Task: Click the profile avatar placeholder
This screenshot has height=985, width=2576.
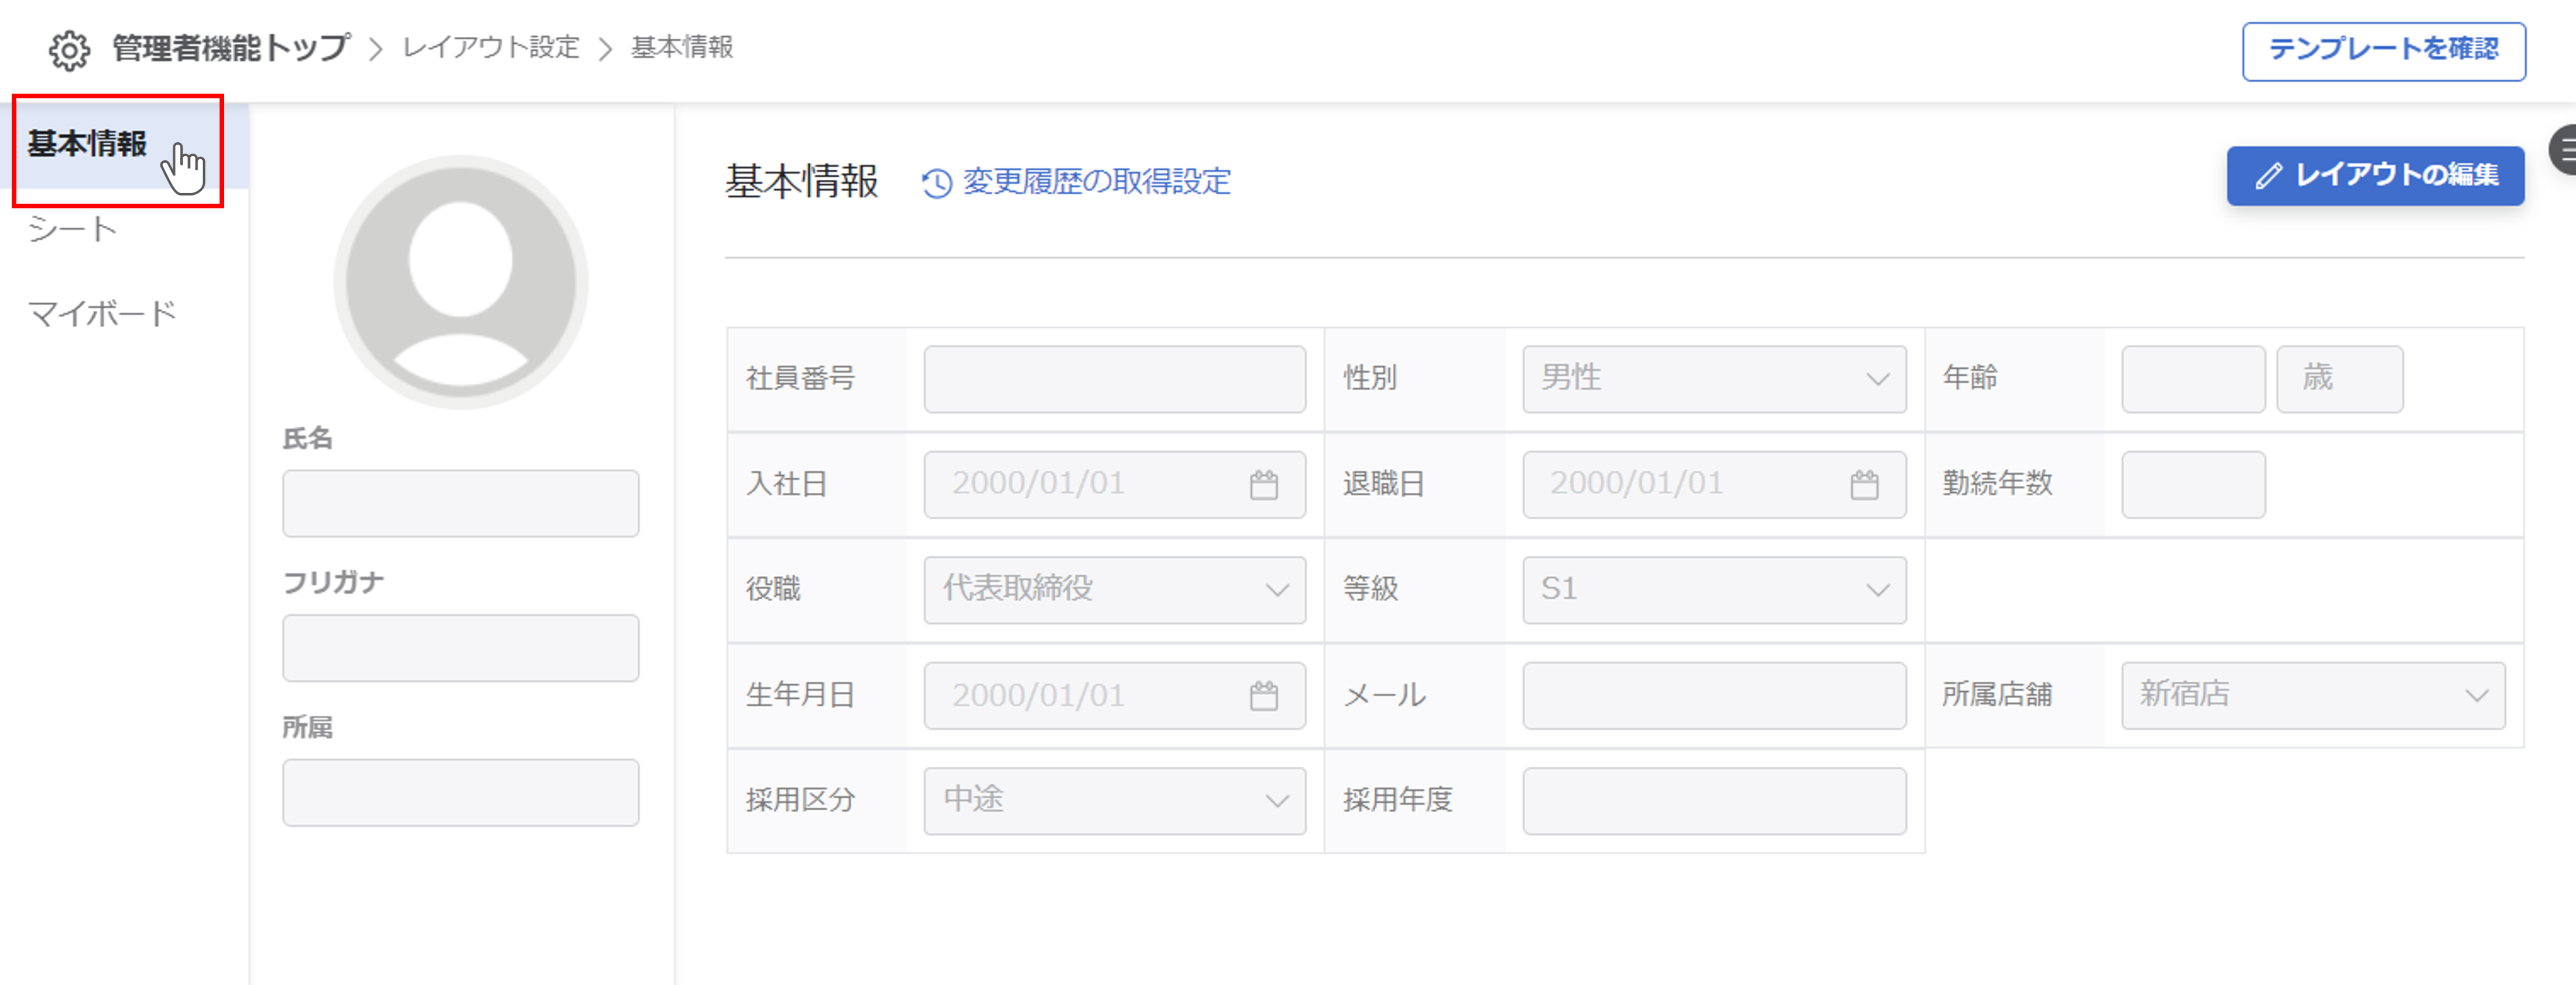Action: pos(460,281)
